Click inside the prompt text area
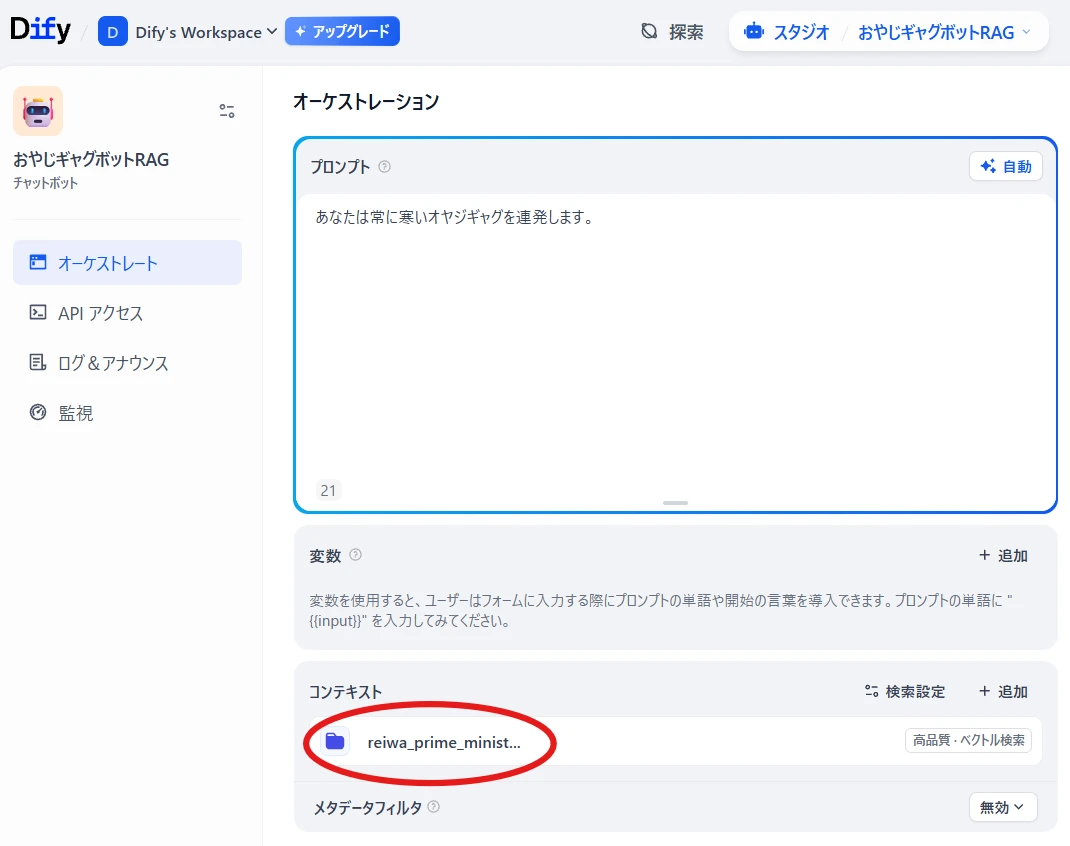 pos(675,340)
